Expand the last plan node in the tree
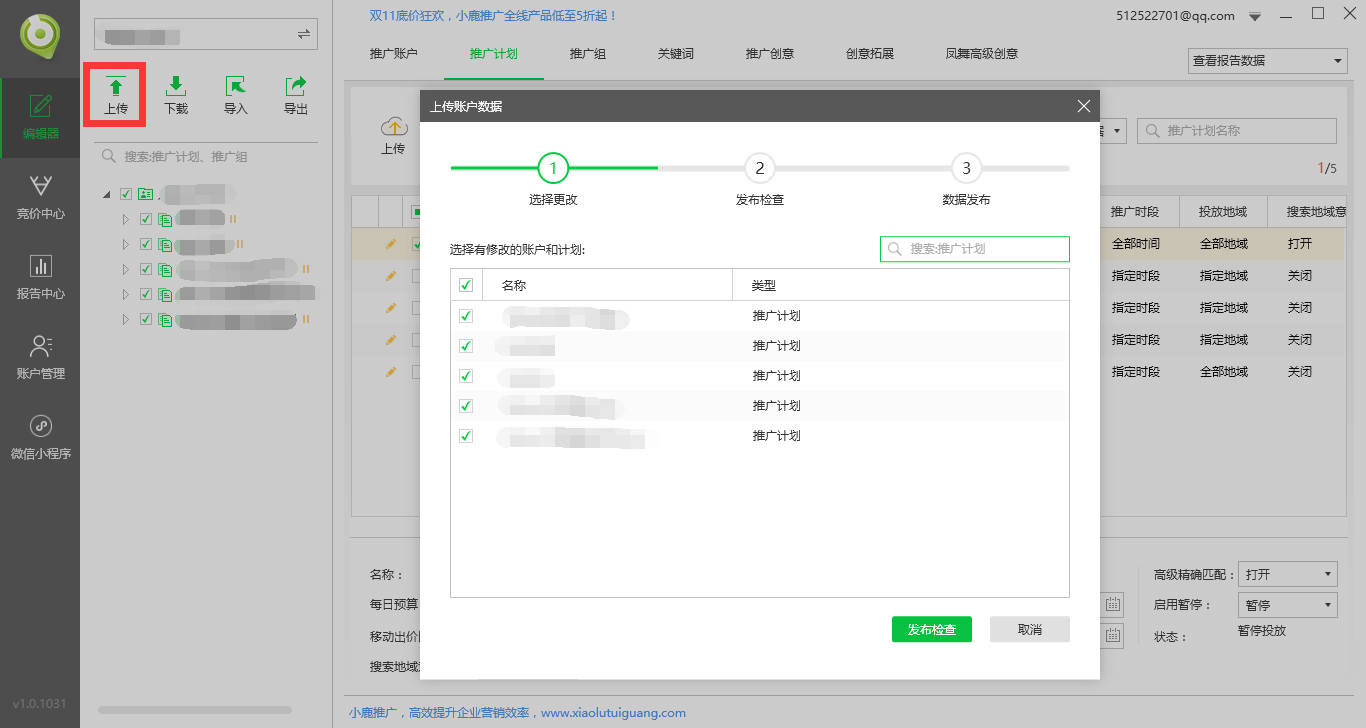Image resolution: width=1366 pixels, height=728 pixels. pos(126,319)
